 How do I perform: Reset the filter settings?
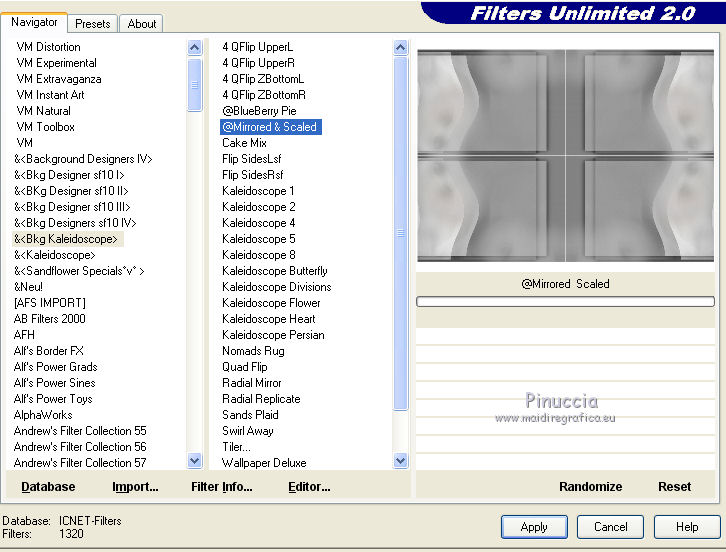click(674, 487)
